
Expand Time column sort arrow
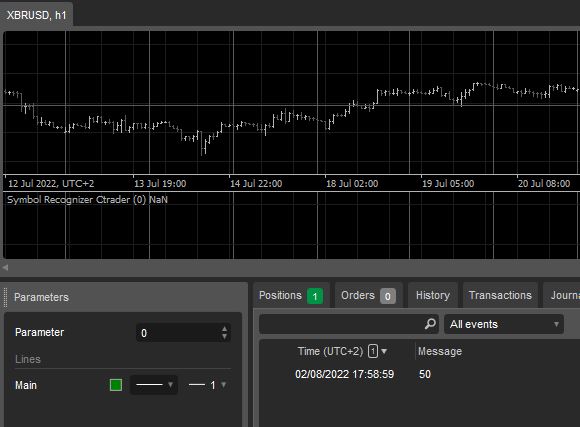[x=384, y=351]
